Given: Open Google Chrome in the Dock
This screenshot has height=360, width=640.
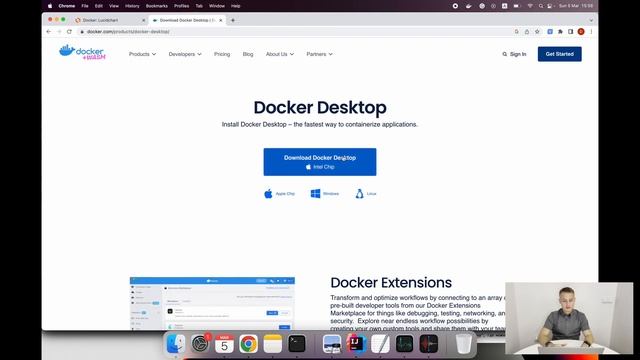Looking at the screenshot, I should tap(248, 344).
